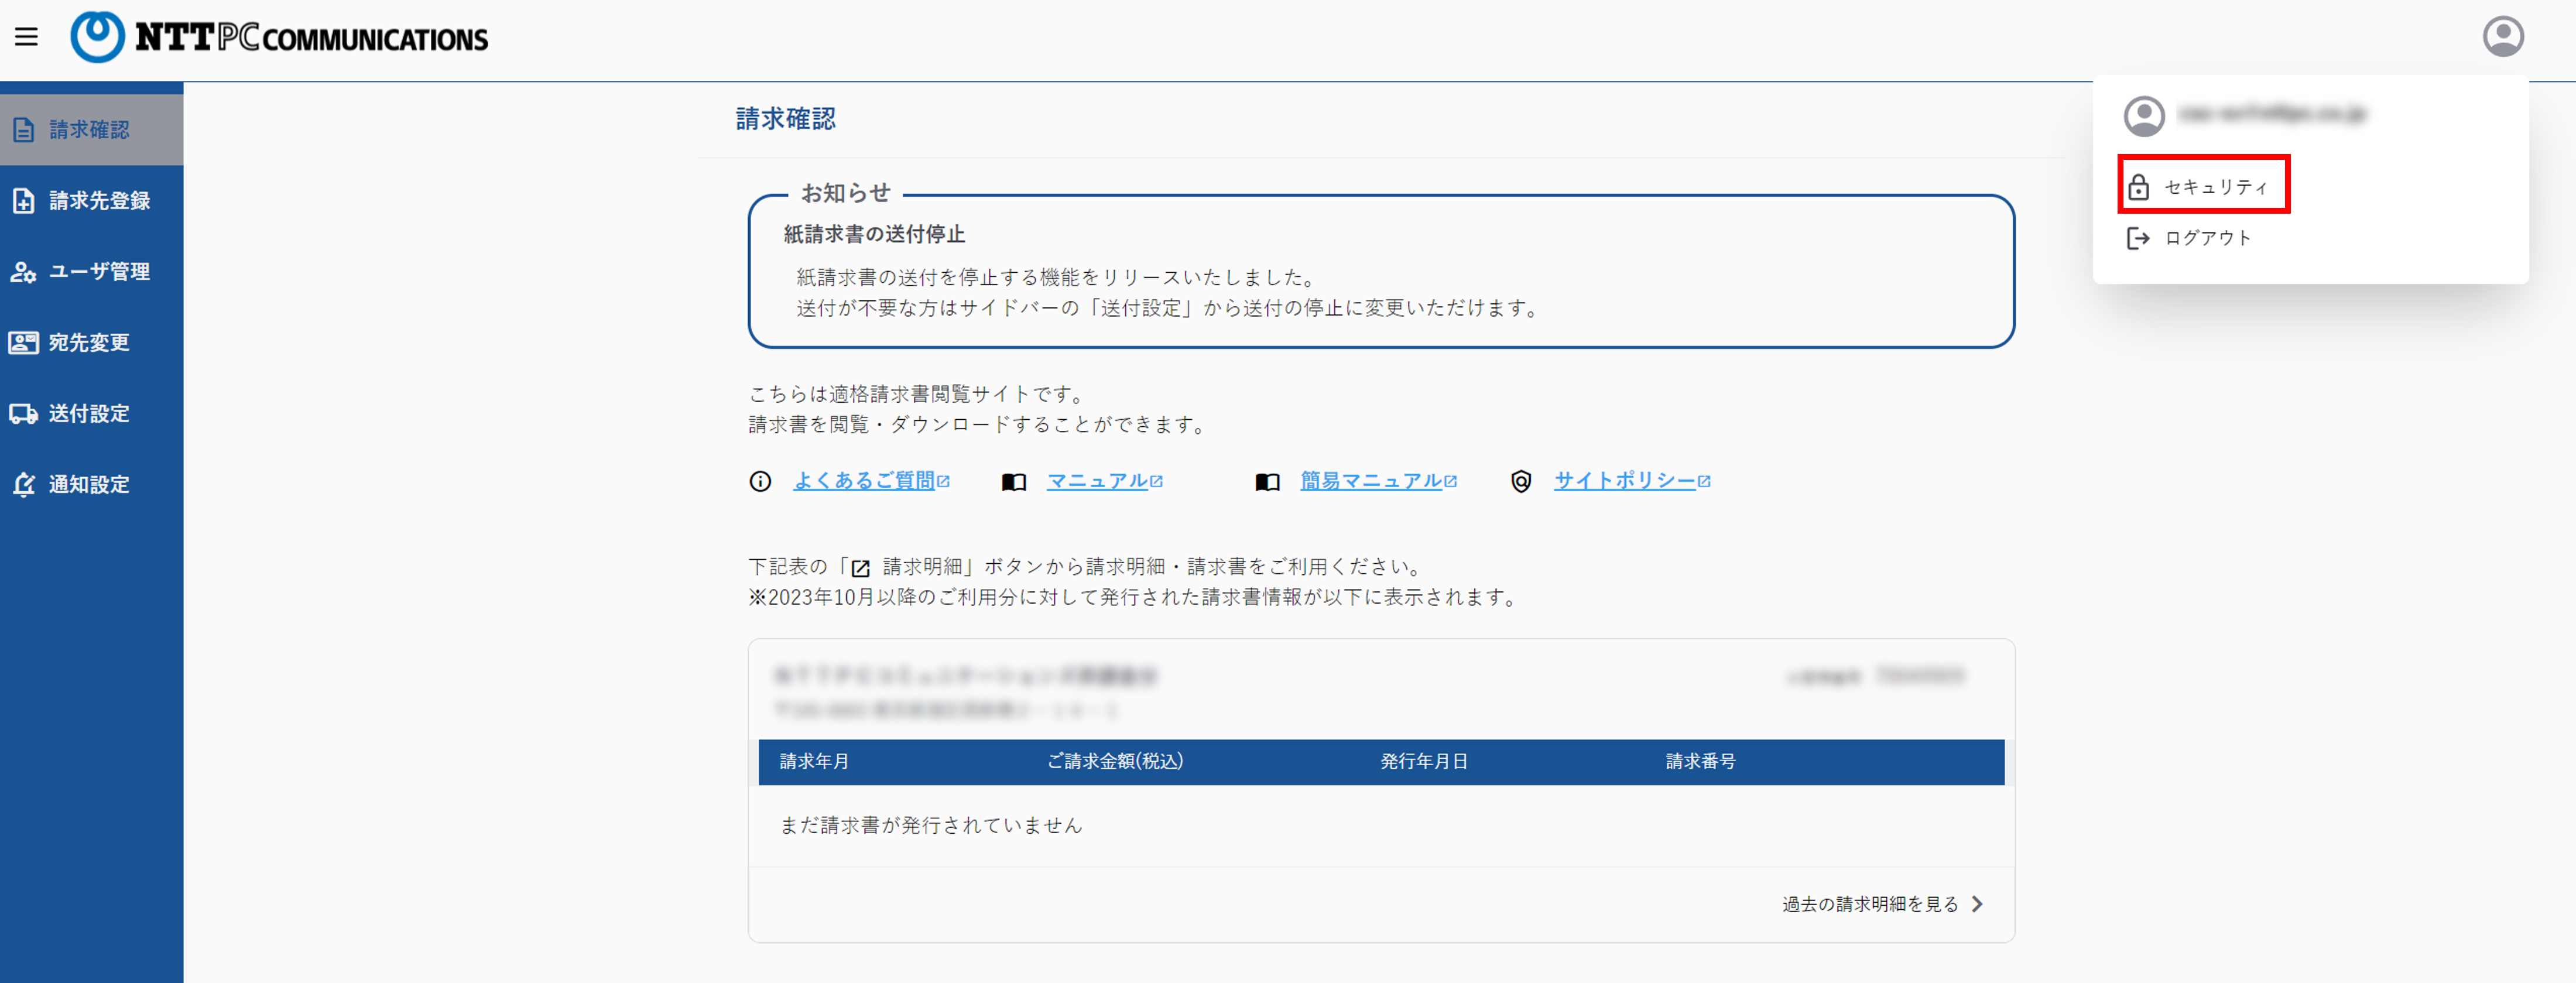
Task: Open the サイトポリシー link
Action: point(1625,481)
